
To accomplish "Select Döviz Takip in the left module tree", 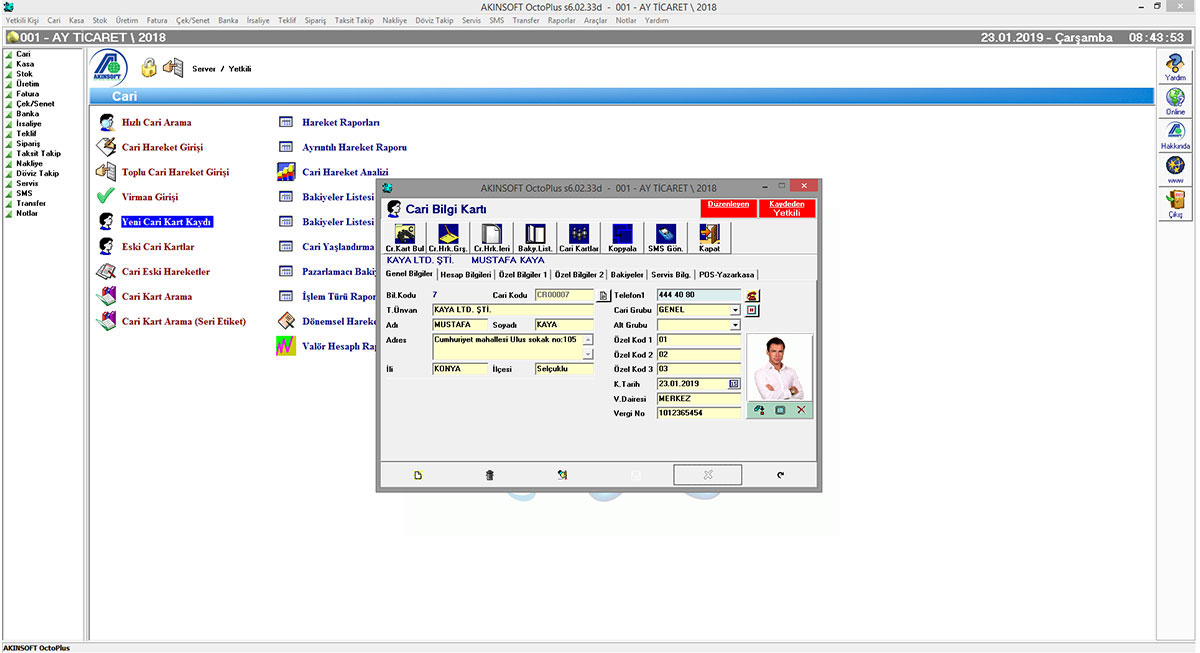I will [x=37, y=174].
